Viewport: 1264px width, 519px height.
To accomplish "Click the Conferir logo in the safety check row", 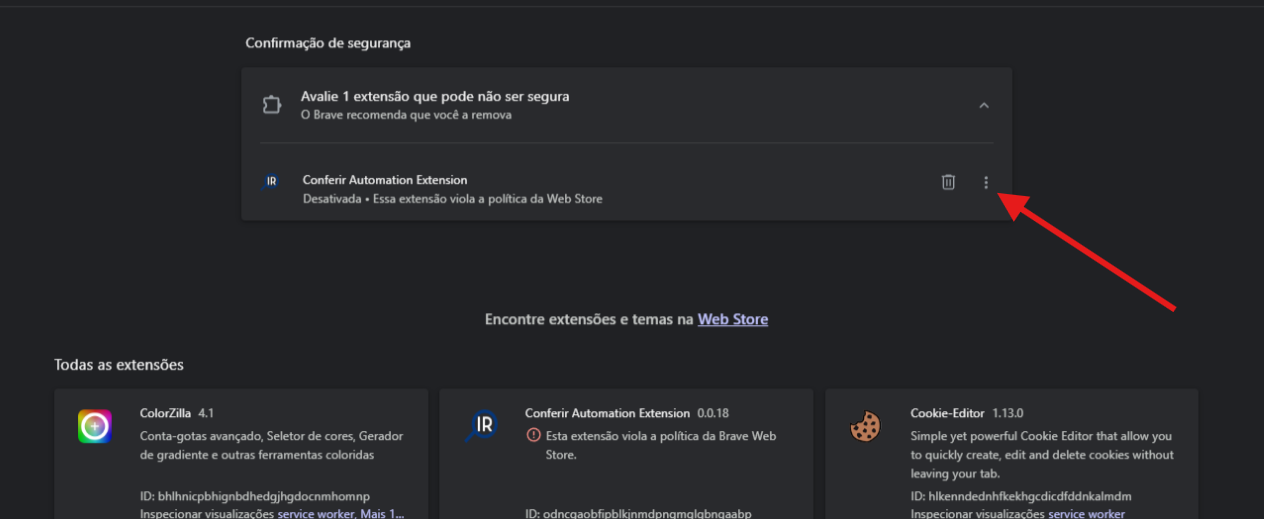I will tap(271, 182).
